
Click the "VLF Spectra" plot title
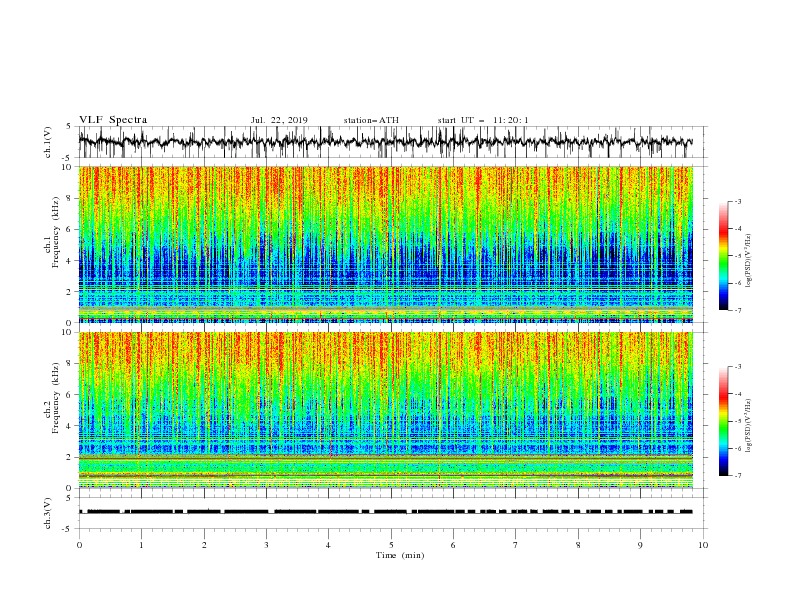pos(113,120)
